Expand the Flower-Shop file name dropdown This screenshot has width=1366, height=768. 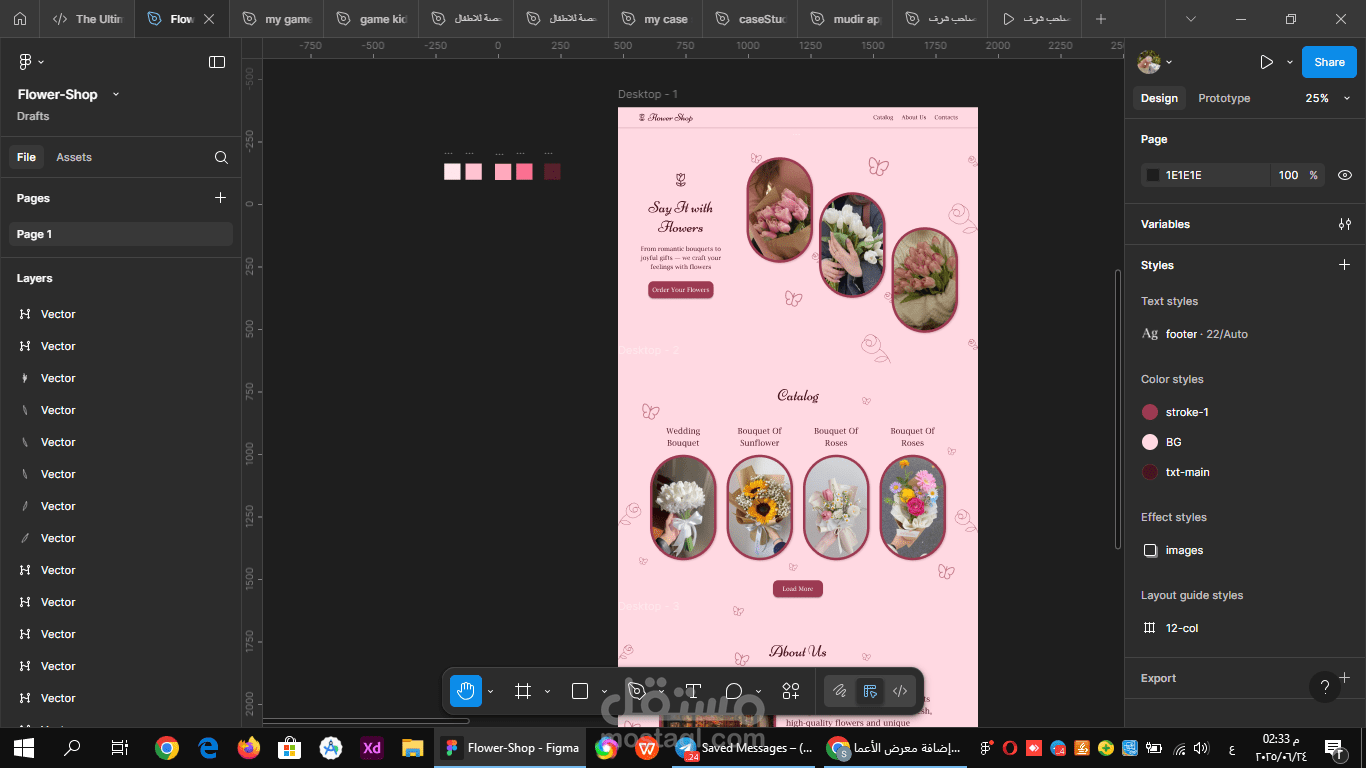pos(116,94)
